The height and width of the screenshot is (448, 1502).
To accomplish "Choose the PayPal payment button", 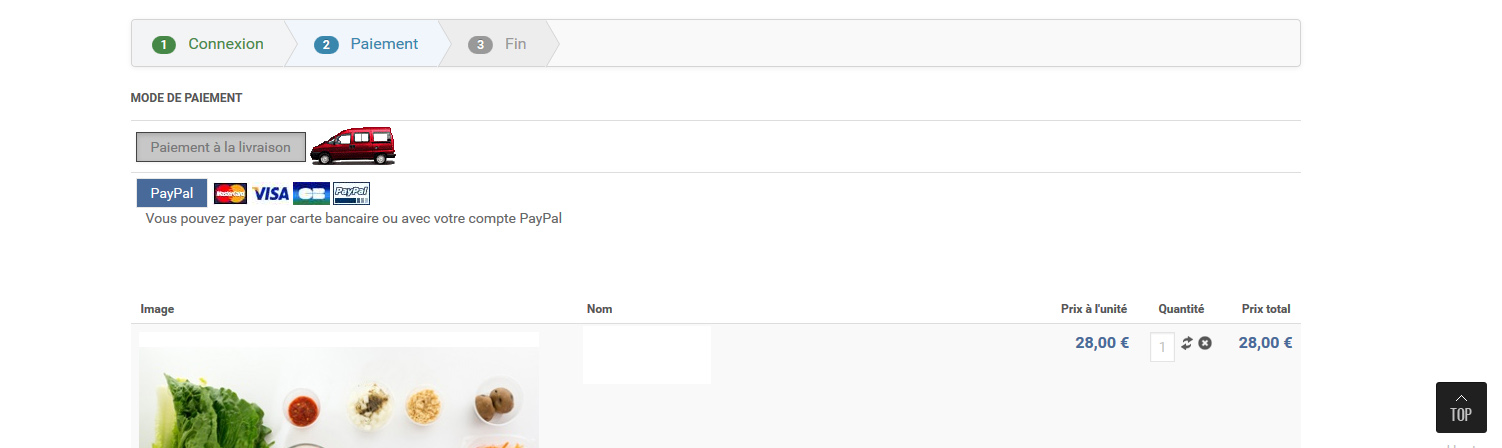I will [172, 193].
